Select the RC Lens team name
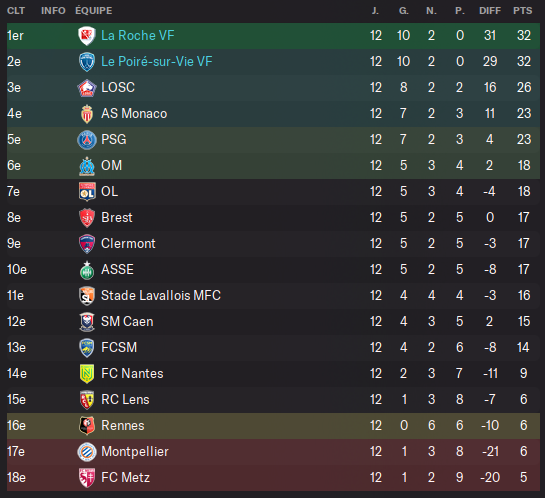This screenshot has width=545, height=498. (125, 400)
